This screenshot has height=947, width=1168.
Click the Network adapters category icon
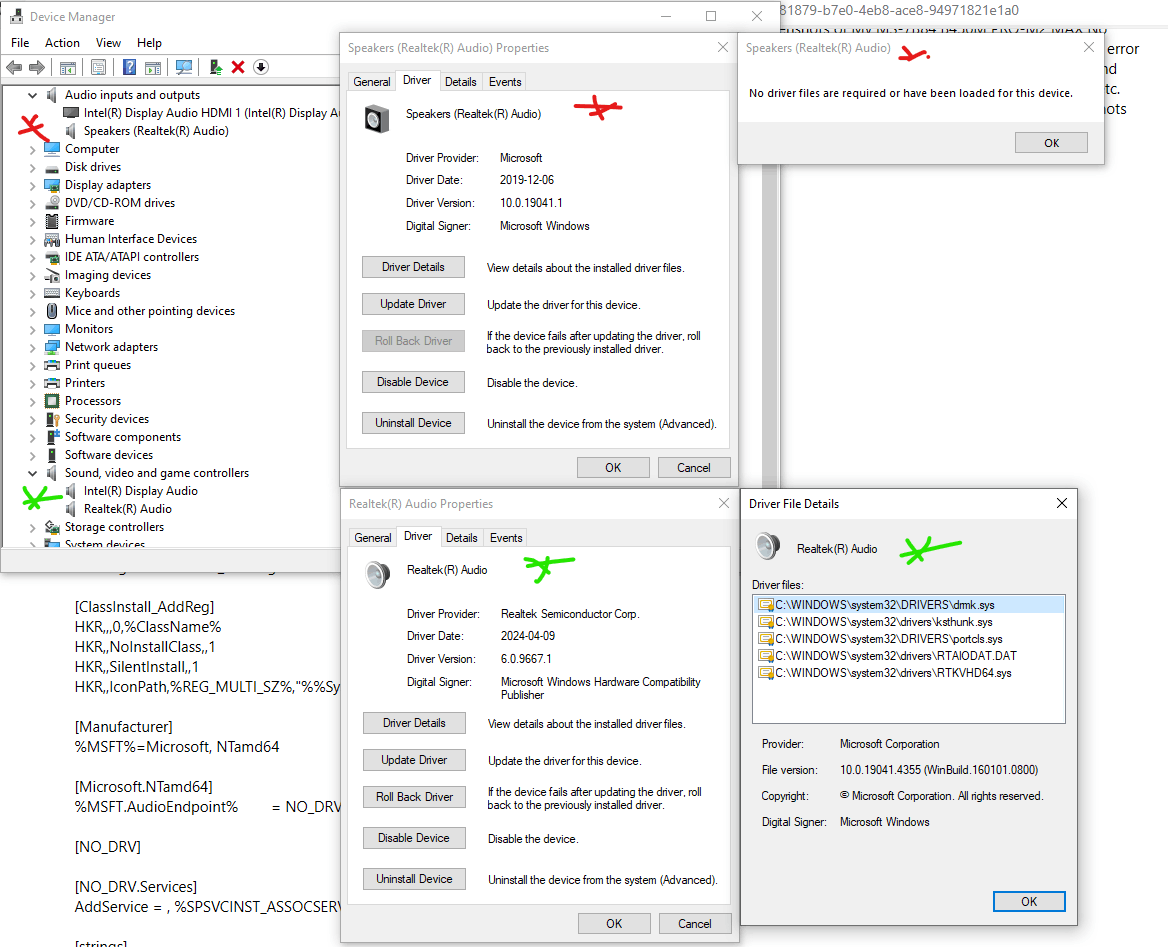click(52, 346)
